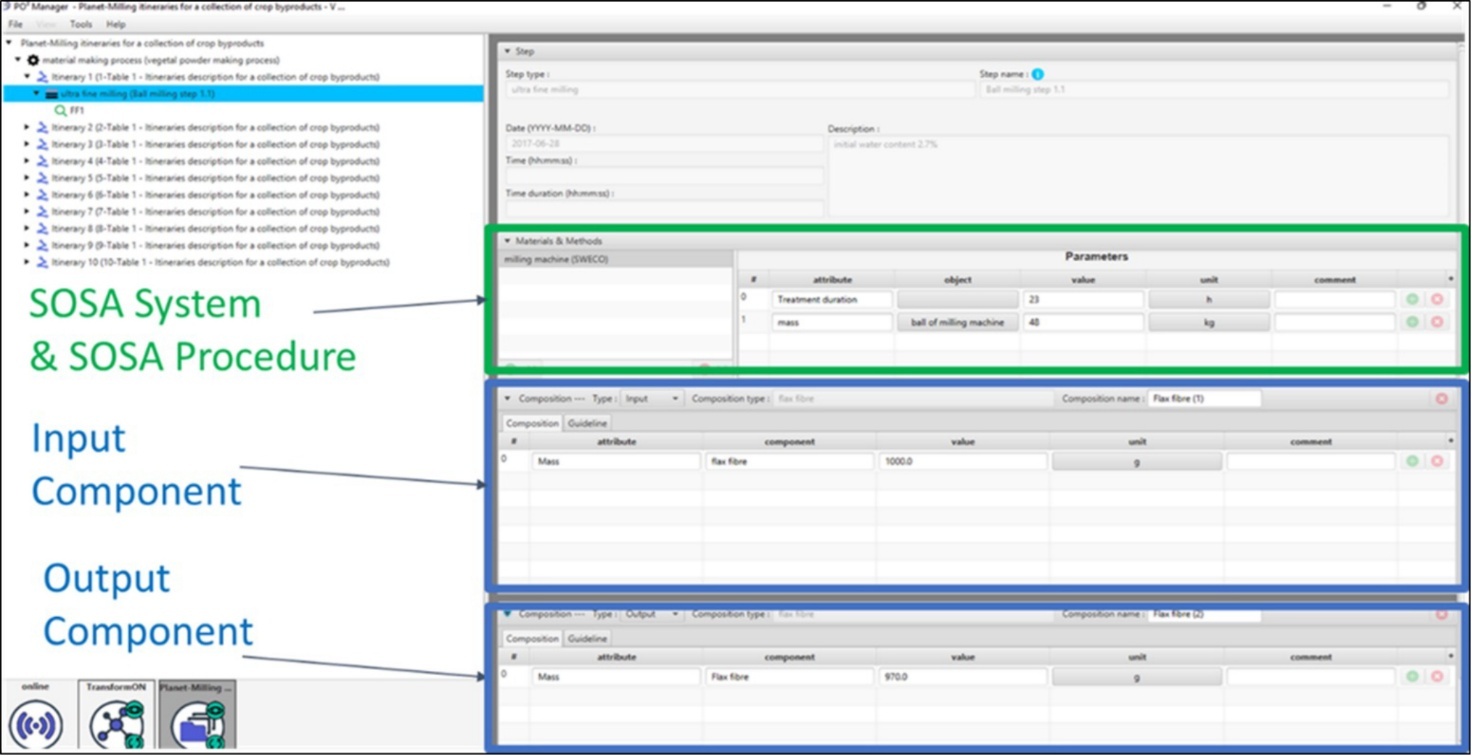Click the FF1 magnifier observation icon
This screenshot has width=1472, height=756.
coord(61,111)
